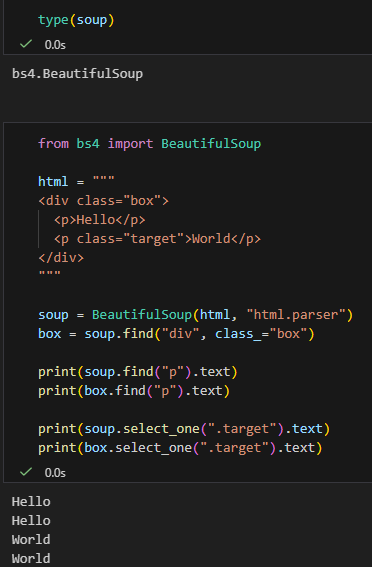Click the last World output line
The width and height of the screenshot is (372, 567).
coord(31,558)
